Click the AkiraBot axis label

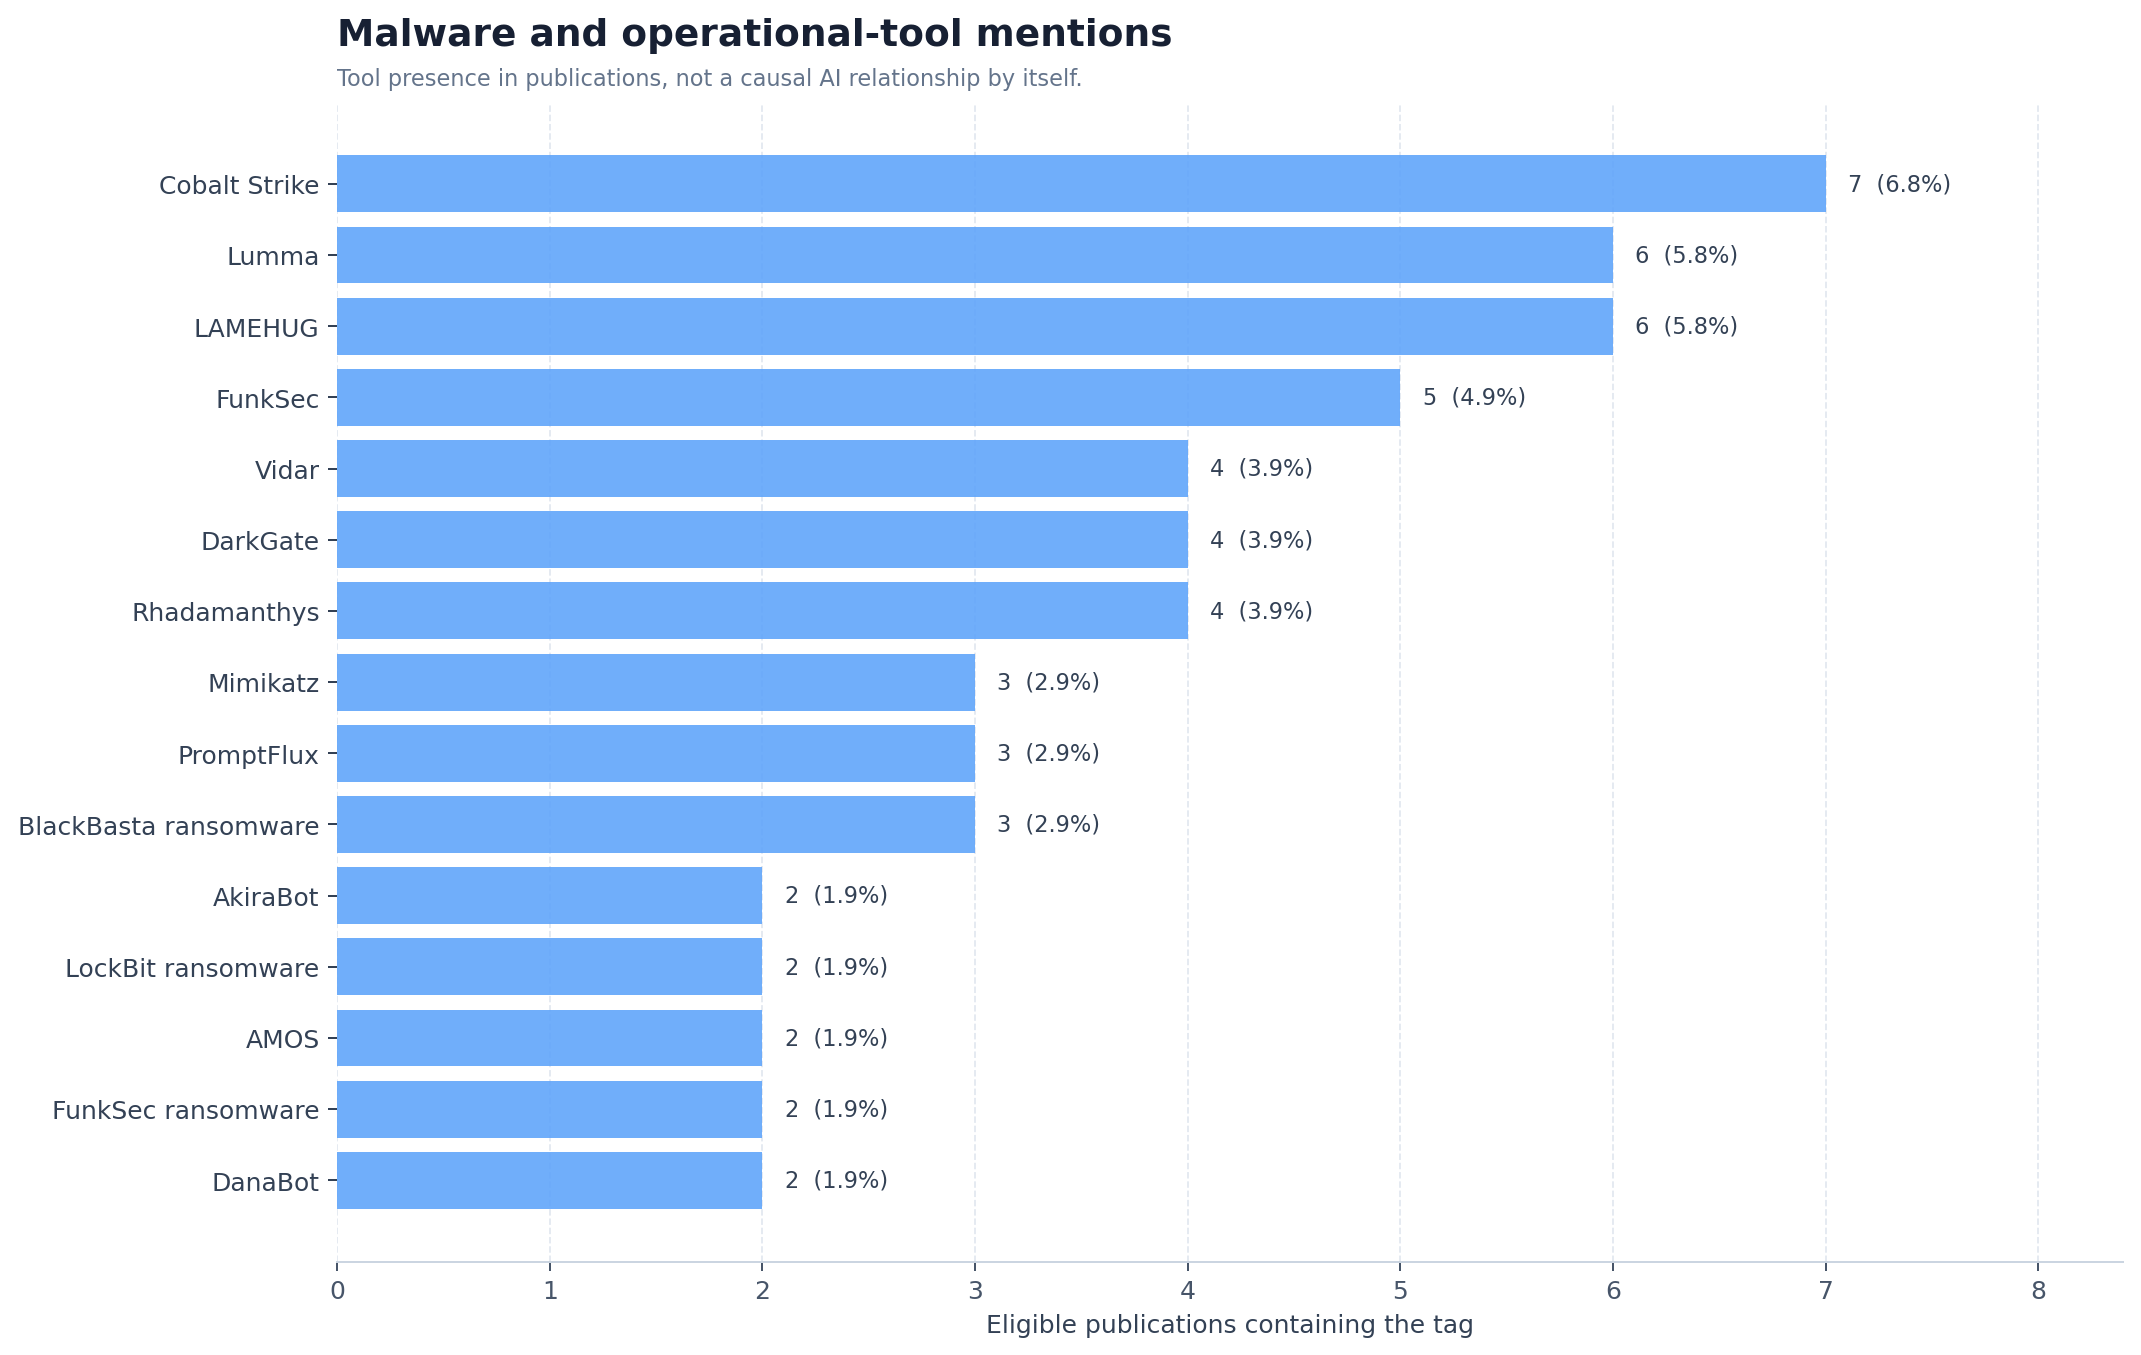(266, 898)
